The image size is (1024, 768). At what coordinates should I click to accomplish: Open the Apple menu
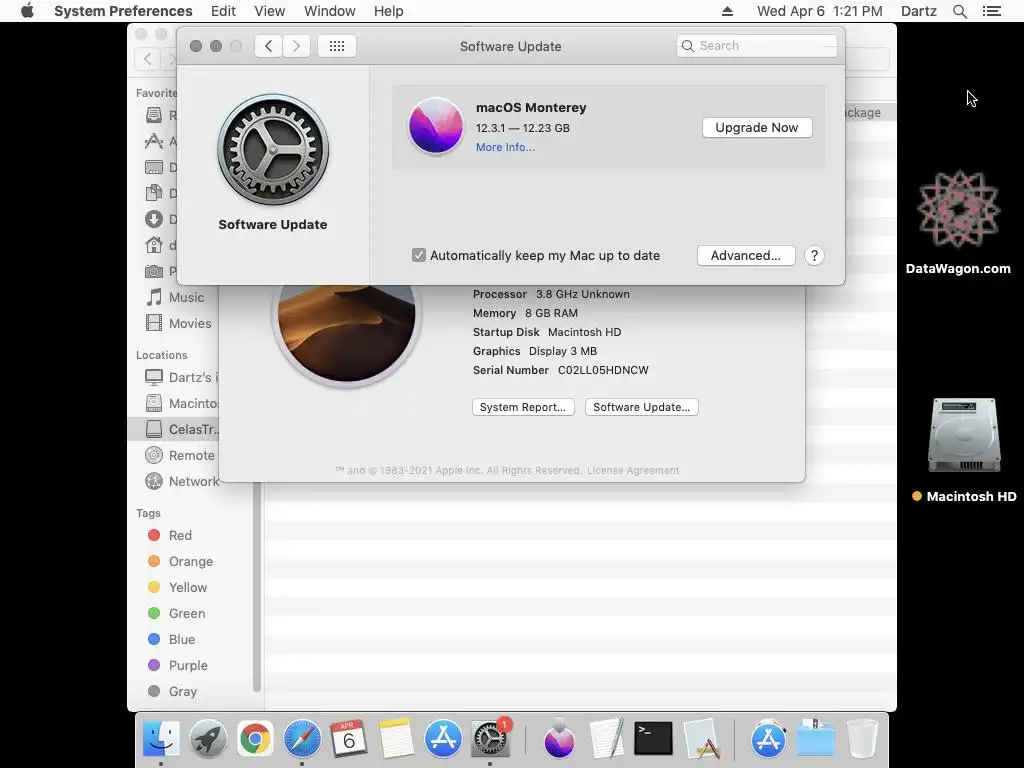(x=27, y=11)
